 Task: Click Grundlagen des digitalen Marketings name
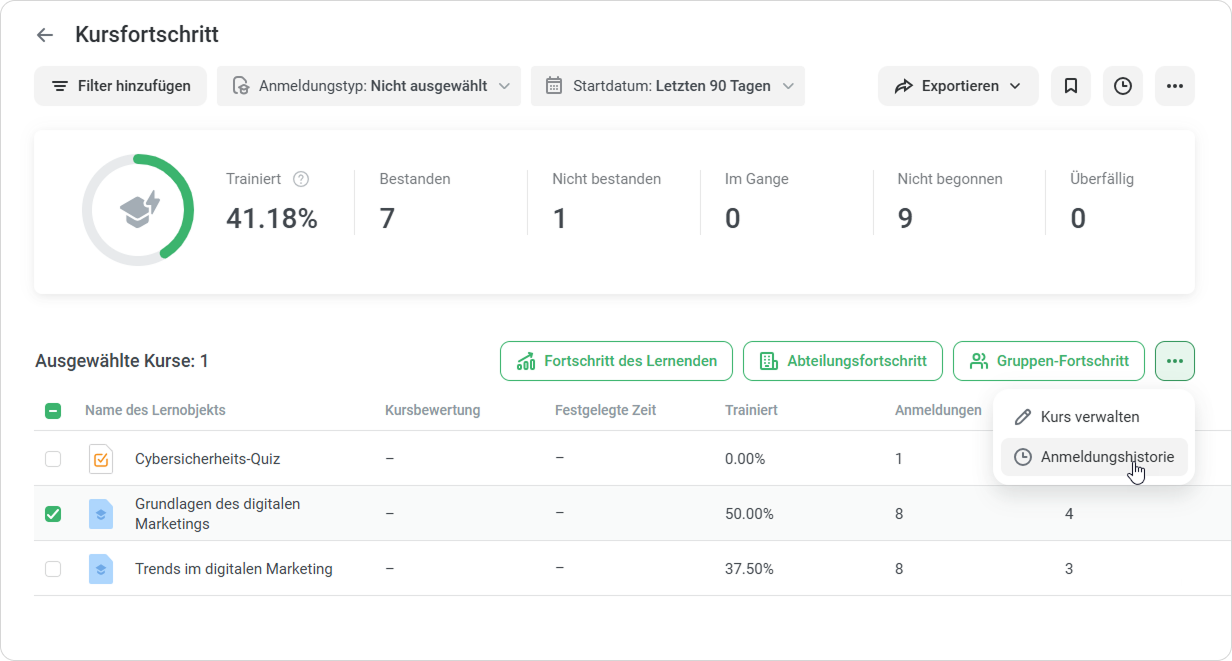218,514
